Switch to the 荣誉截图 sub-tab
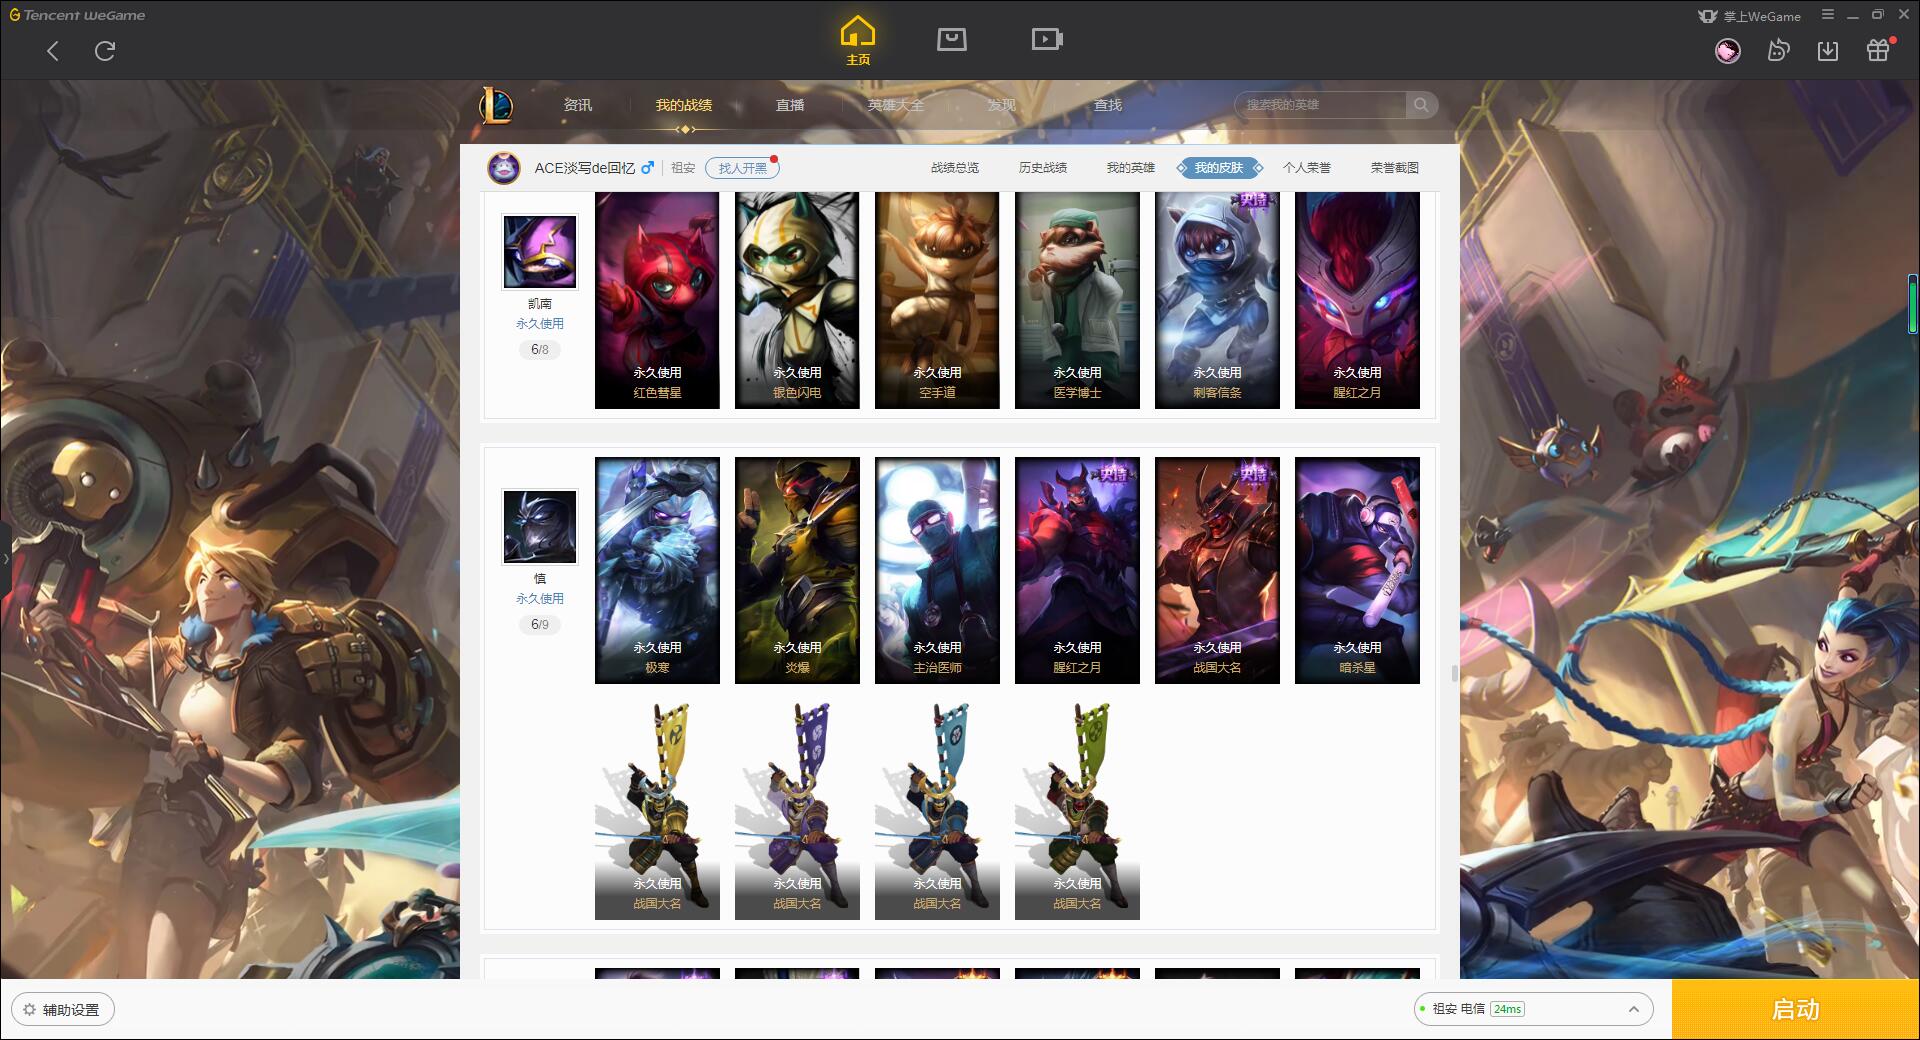 pos(1395,168)
